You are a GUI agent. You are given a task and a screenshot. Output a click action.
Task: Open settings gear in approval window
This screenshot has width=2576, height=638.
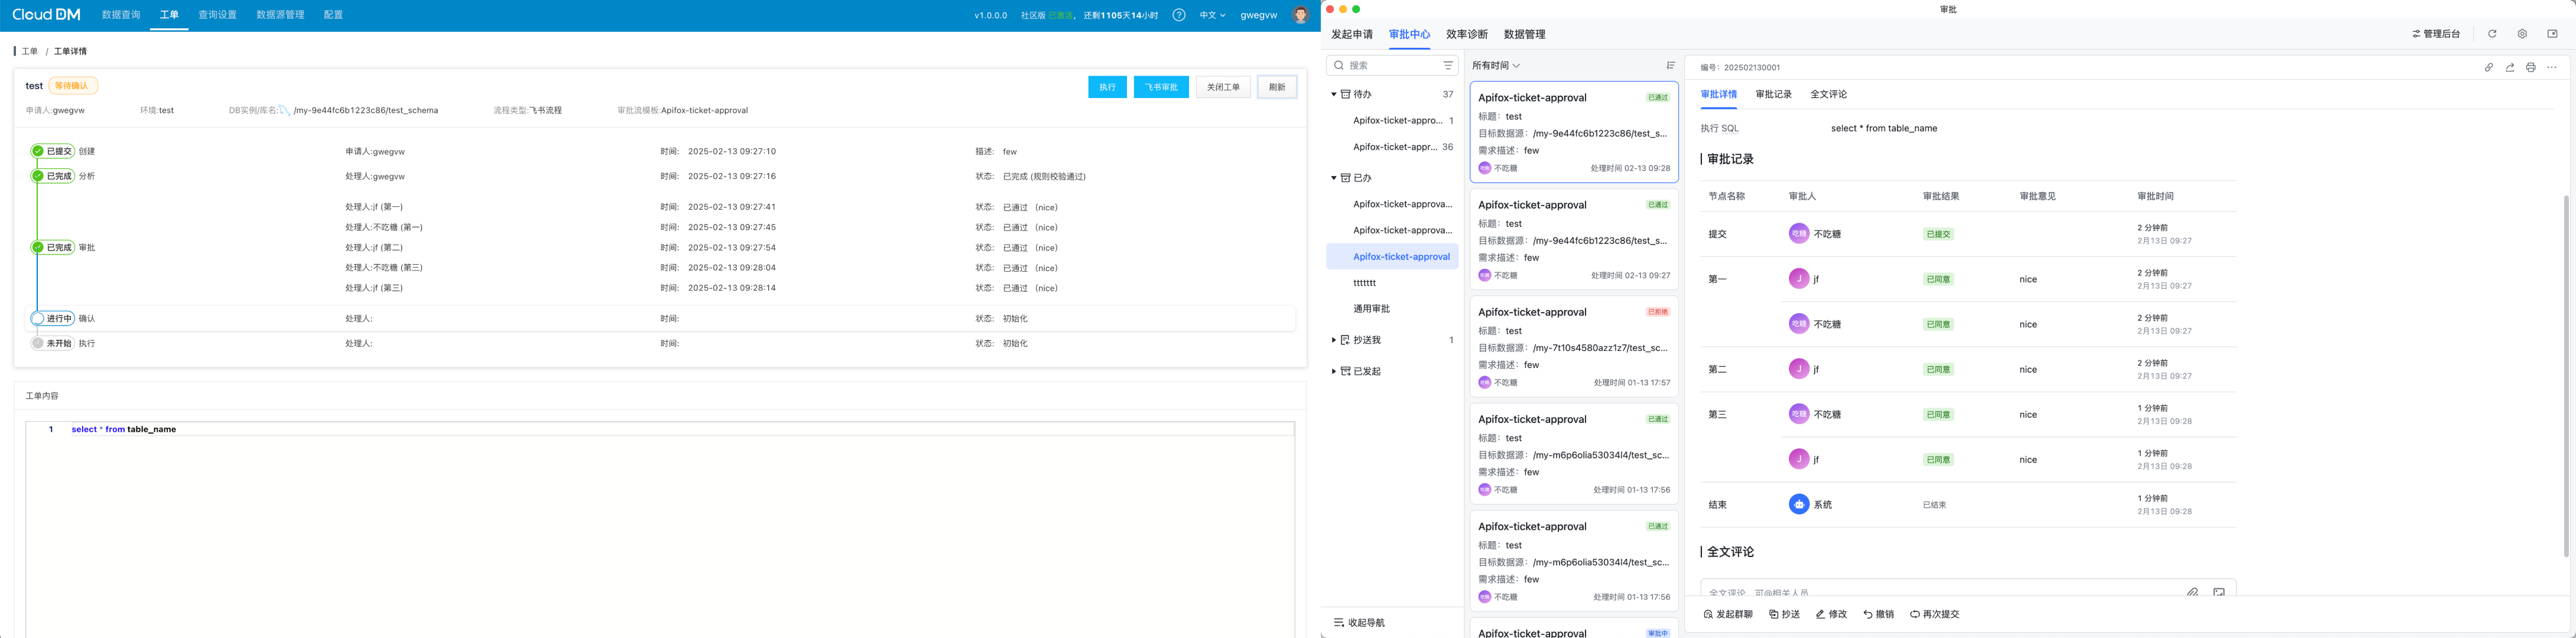tap(2522, 34)
